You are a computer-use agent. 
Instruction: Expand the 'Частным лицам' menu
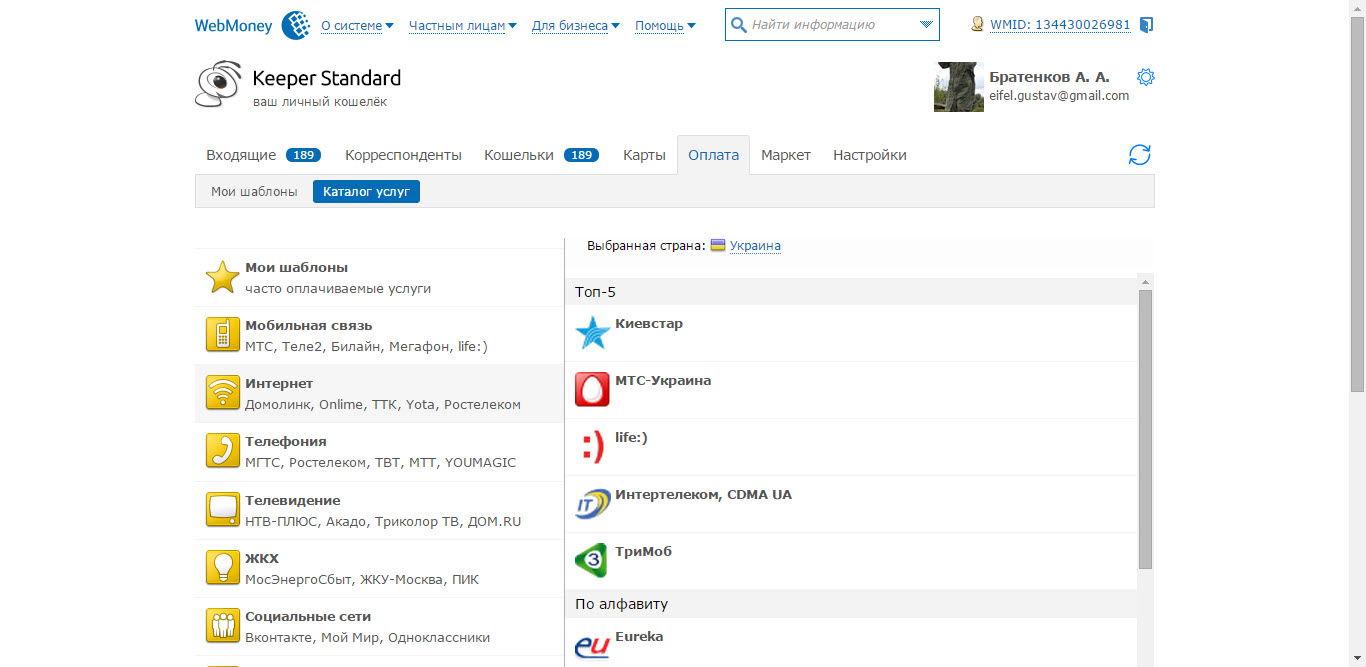(463, 25)
